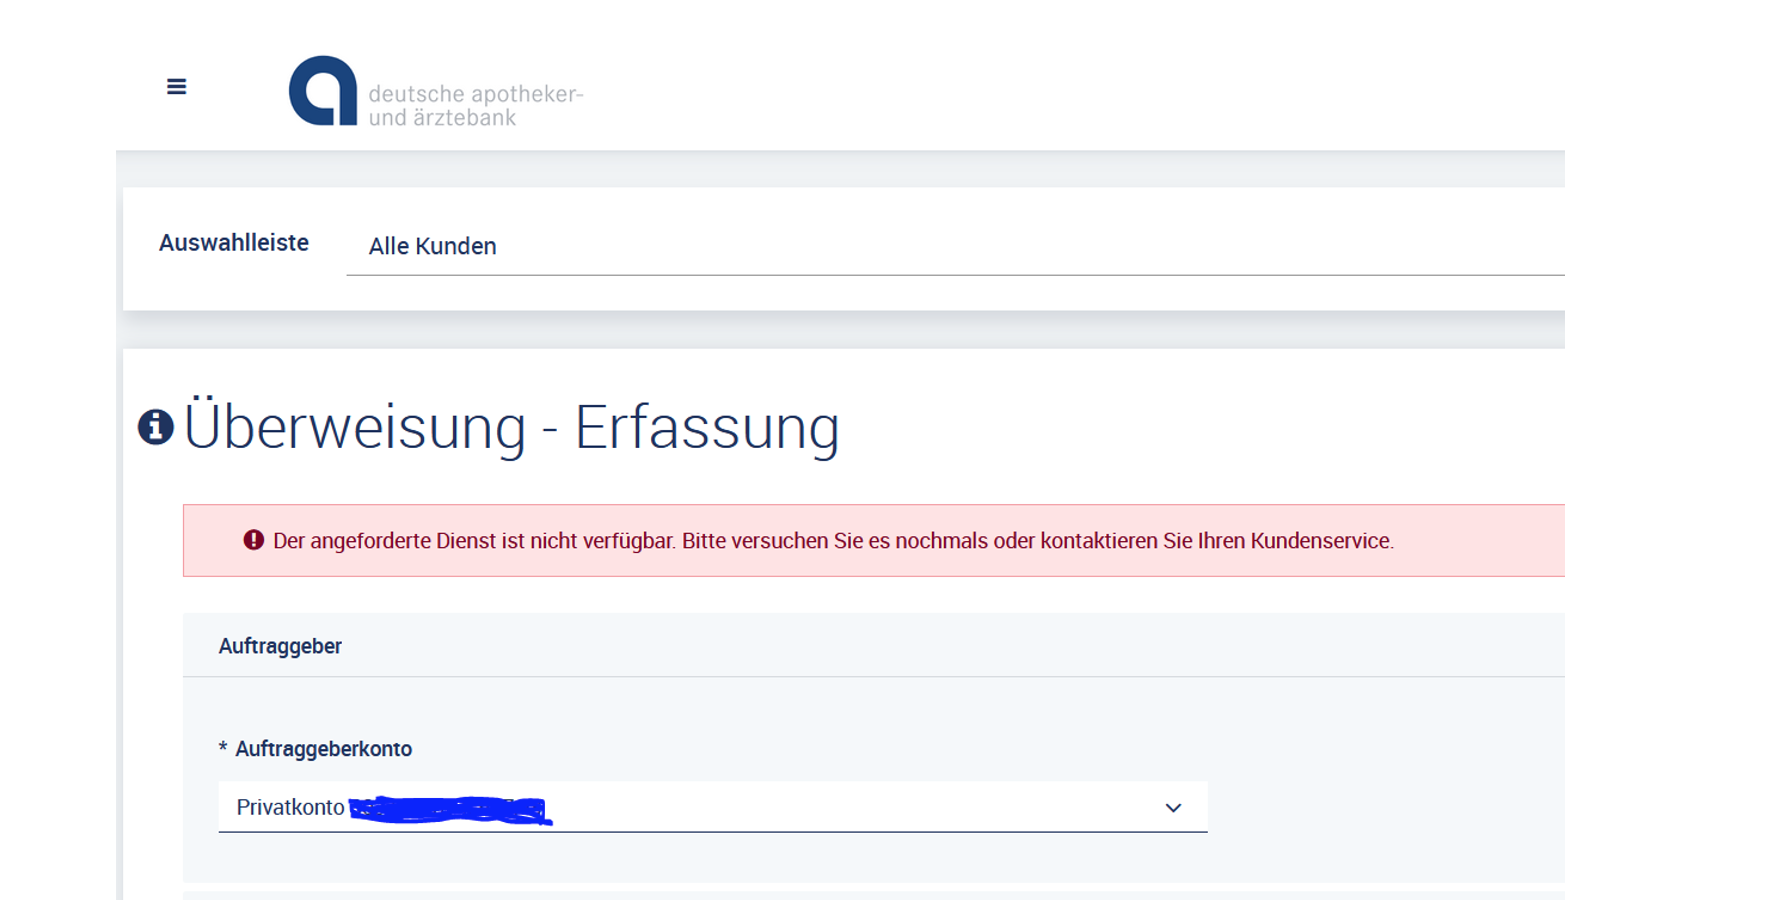Click the word 'Überweisung' in the heading

coord(355,428)
